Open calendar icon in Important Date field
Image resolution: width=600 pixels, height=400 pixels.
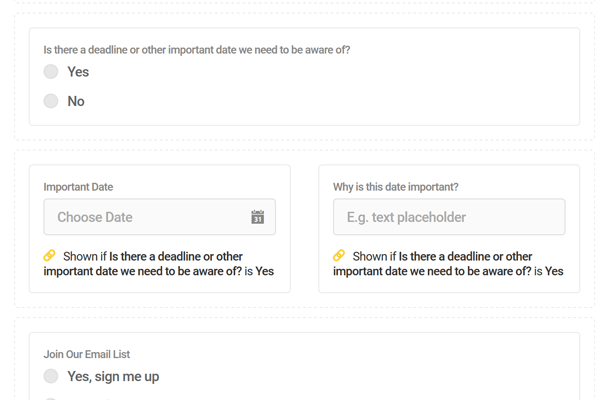[x=258, y=217]
